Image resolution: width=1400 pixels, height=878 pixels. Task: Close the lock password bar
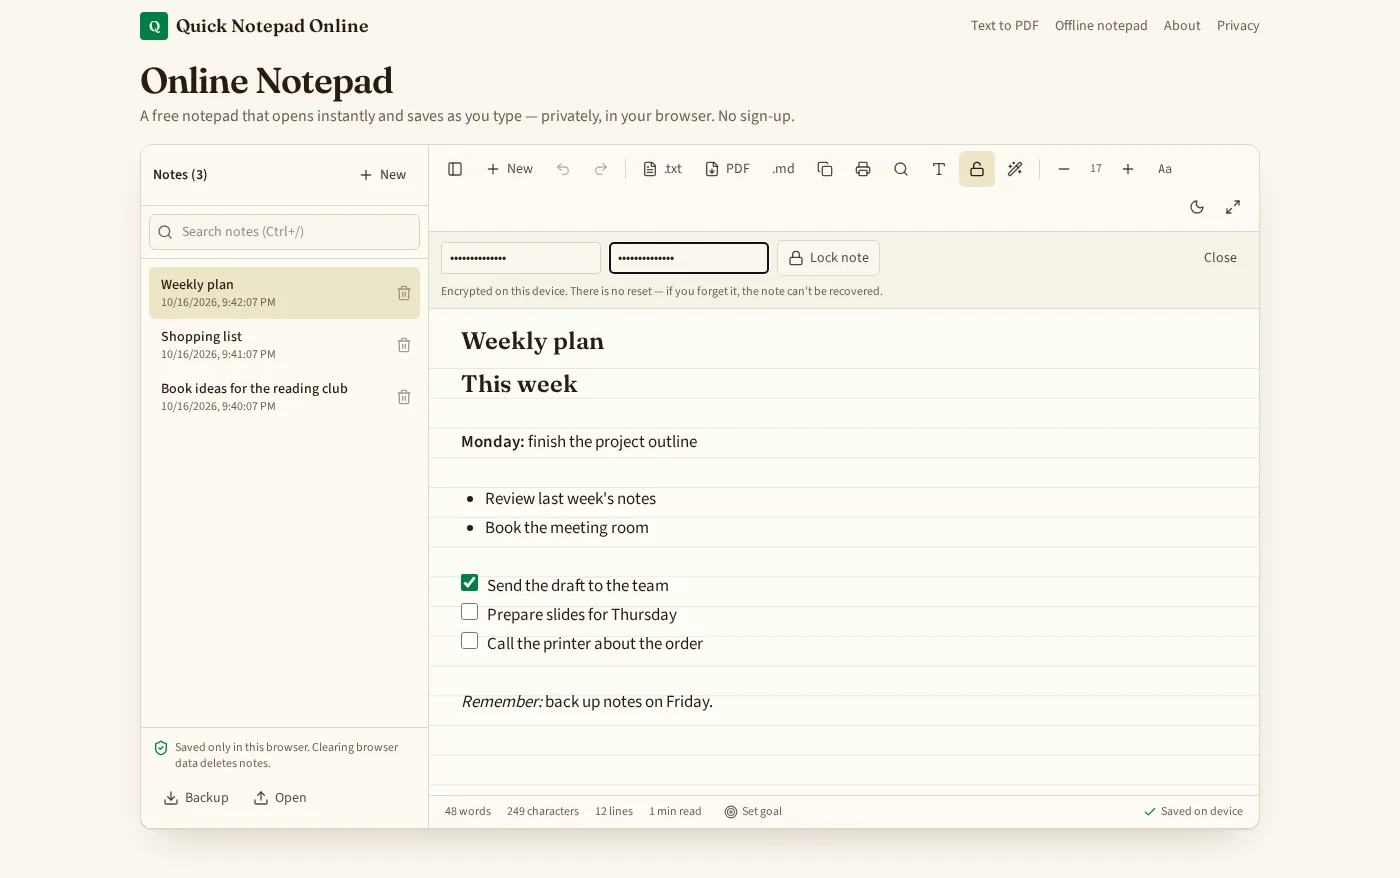pos(1220,258)
